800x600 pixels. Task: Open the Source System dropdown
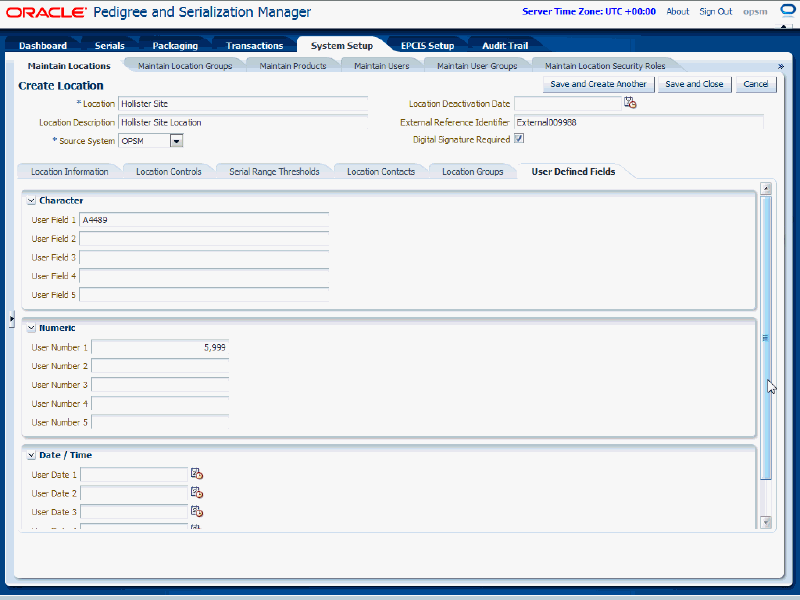(x=177, y=141)
